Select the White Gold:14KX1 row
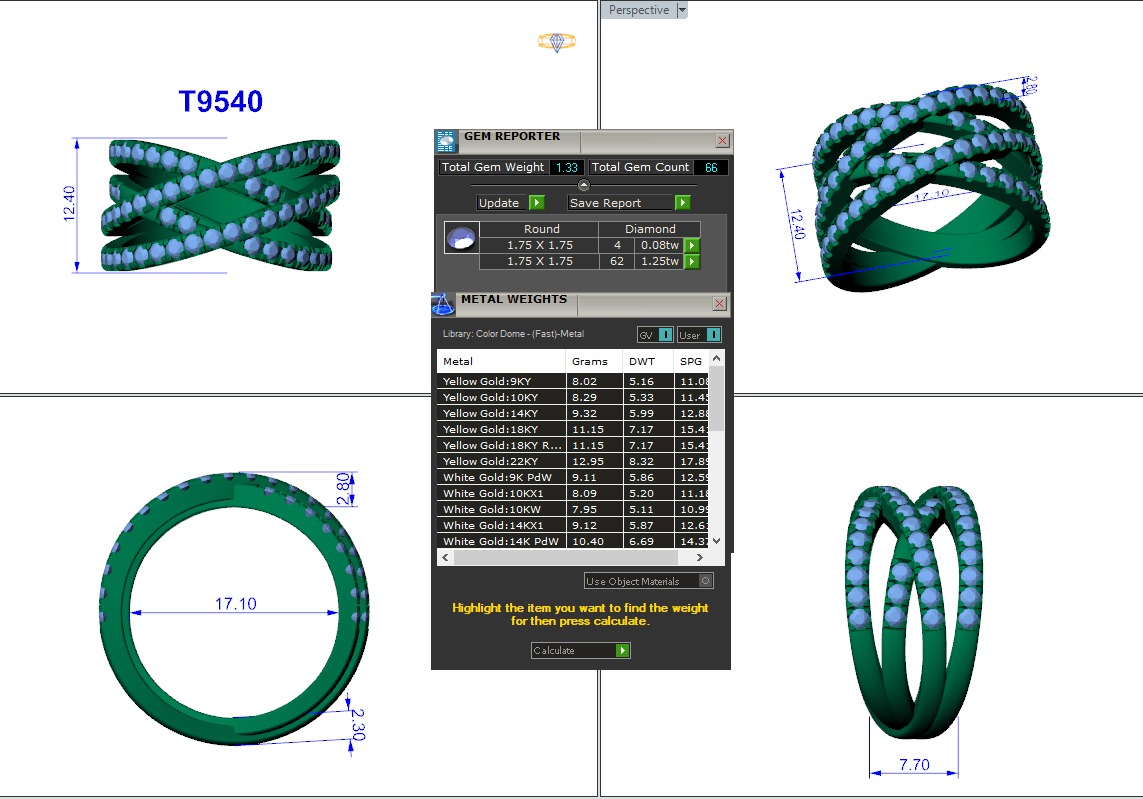The image size is (1143, 799). point(573,526)
